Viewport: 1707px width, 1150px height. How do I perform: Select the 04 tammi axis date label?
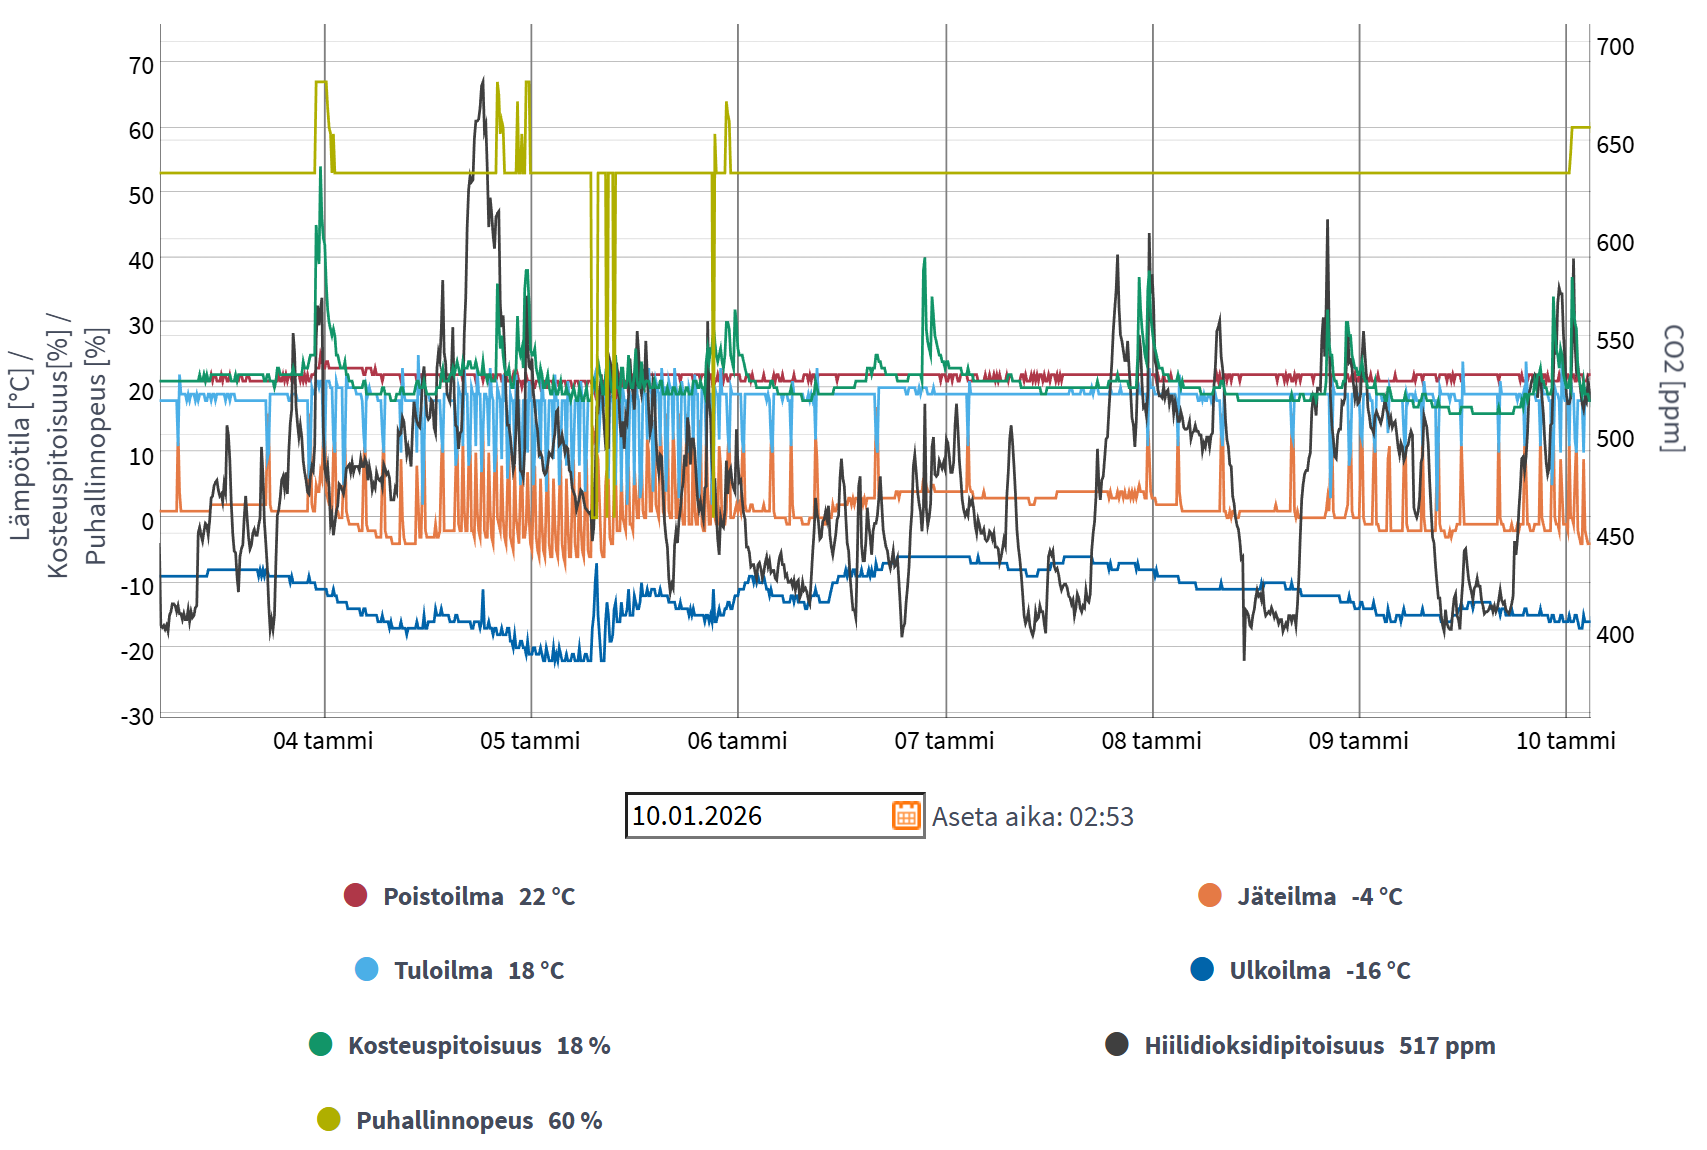[323, 741]
